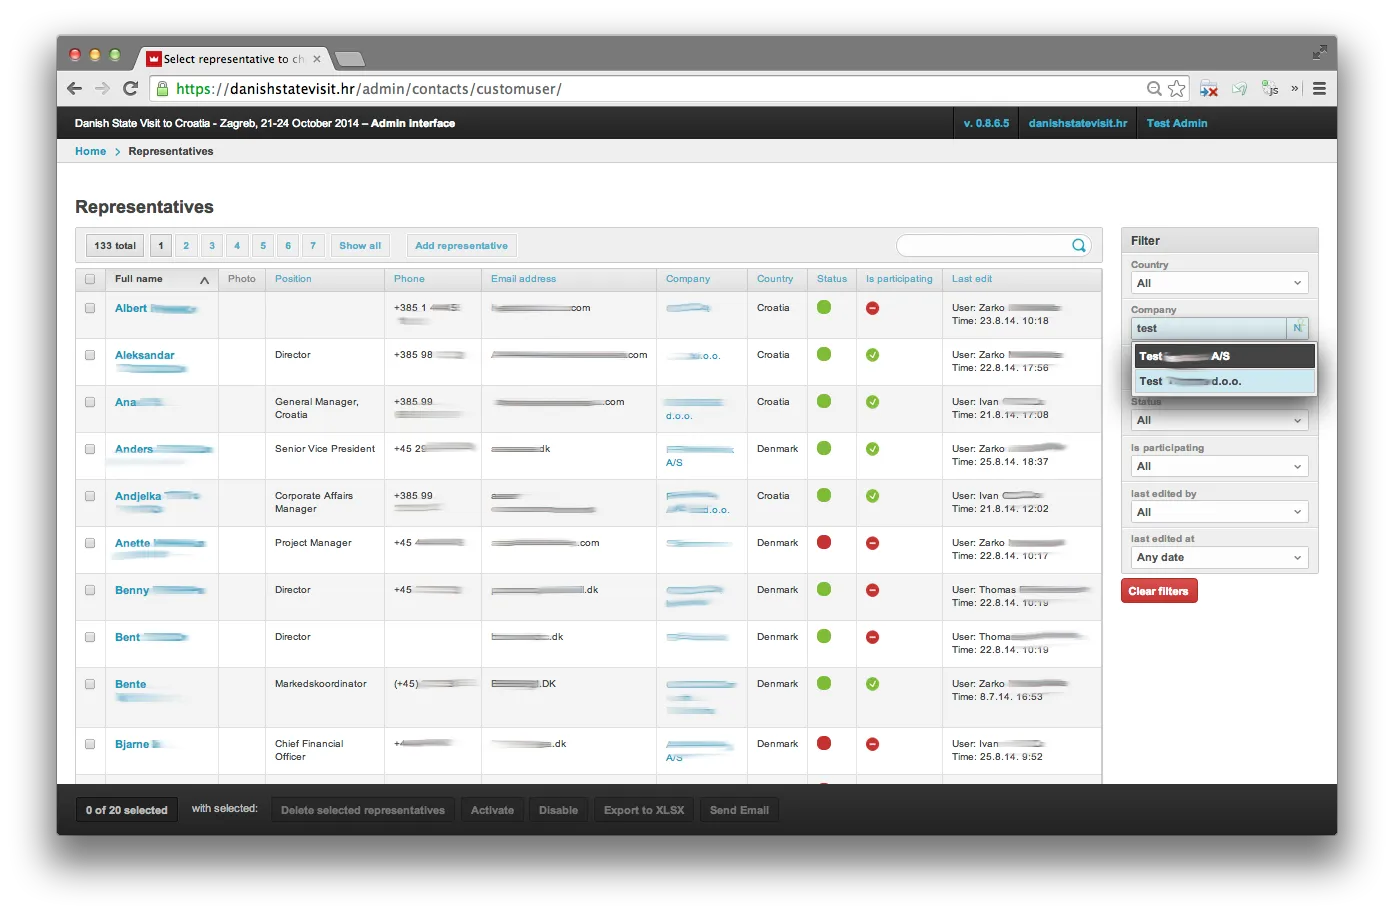Image resolution: width=1394 pixels, height=914 pixels.
Task: Open the Country filter dropdown
Action: 1219,282
